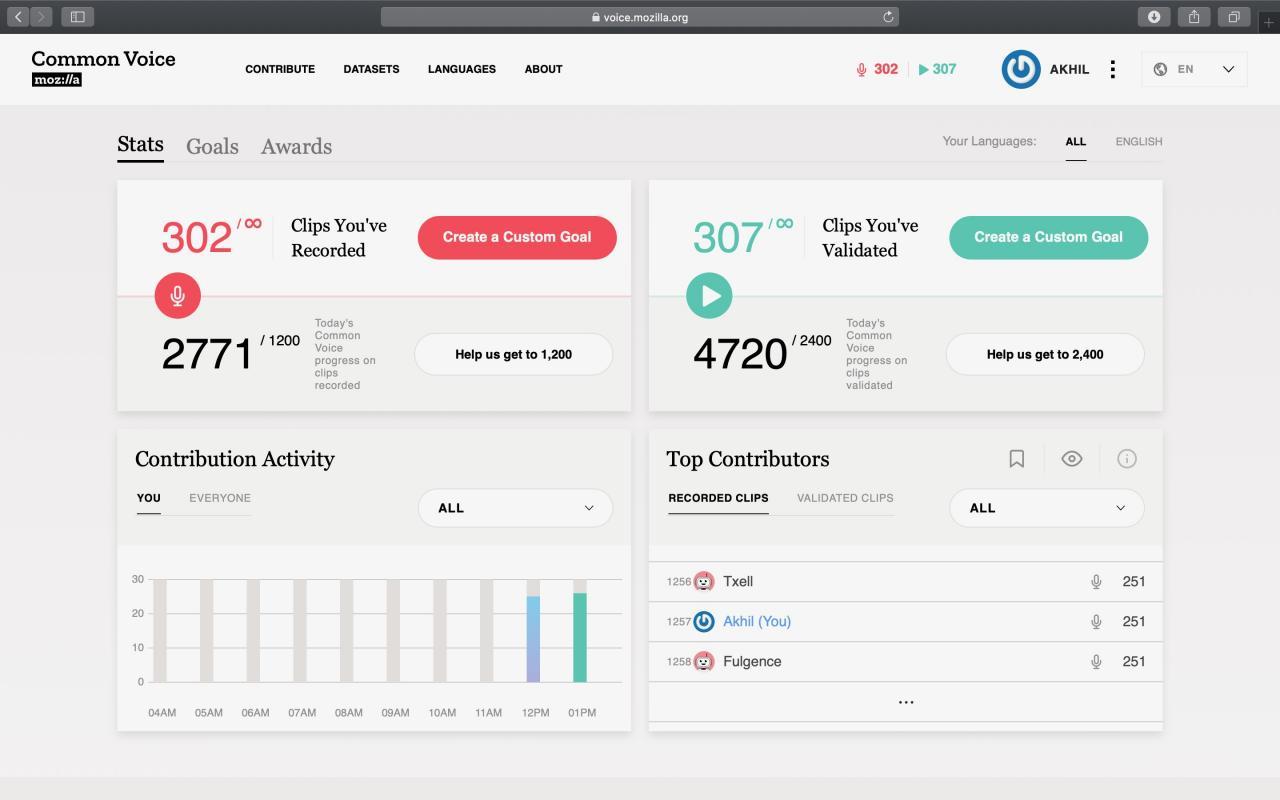Toggle the Safari sidebar button

tap(77, 16)
